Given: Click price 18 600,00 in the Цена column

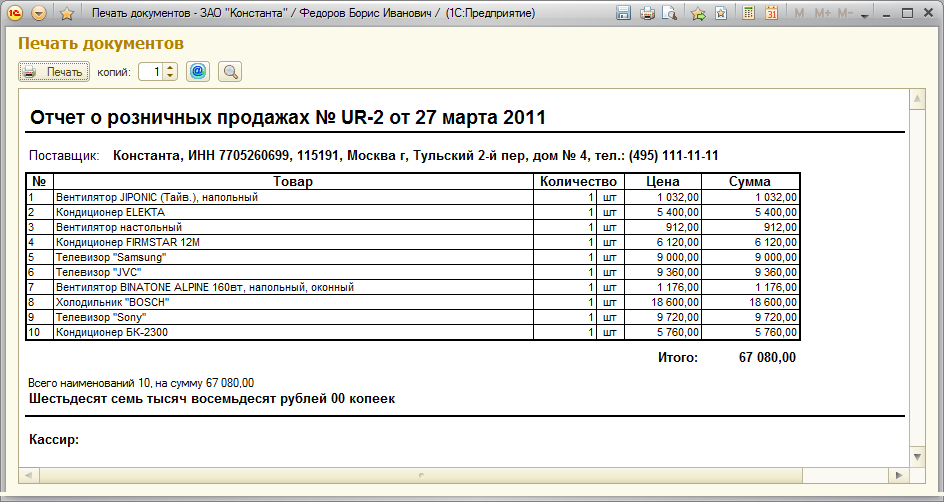Looking at the screenshot, I should tap(663, 302).
